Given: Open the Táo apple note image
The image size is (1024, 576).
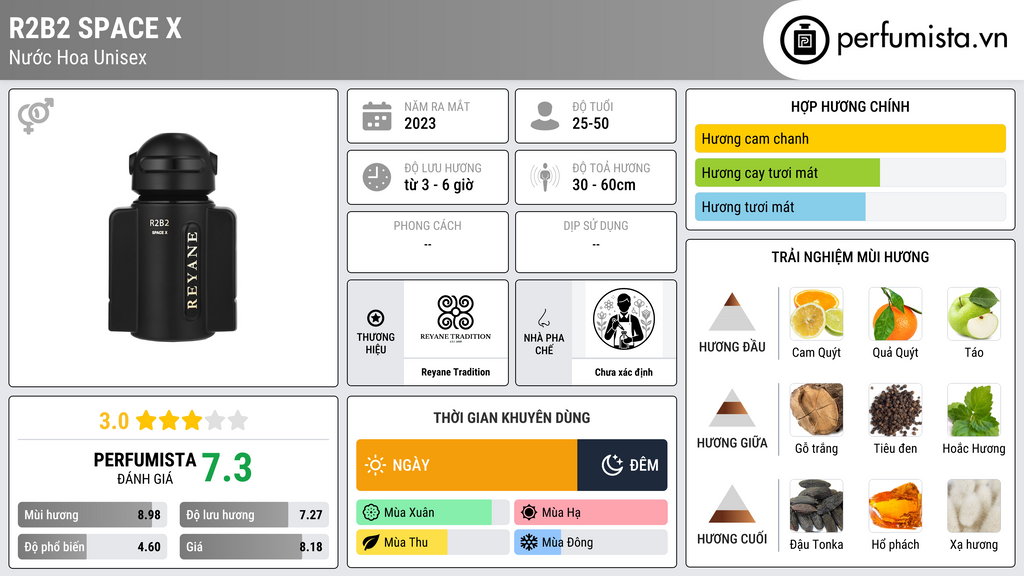Looking at the screenshot, I should coord(974,313).
